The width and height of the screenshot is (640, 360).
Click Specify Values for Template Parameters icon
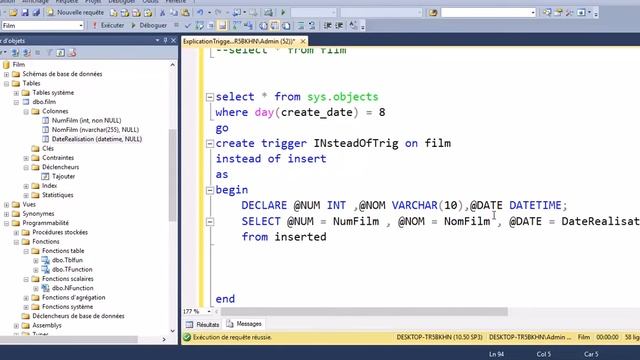pyautogui.click(x=353, y=26)
